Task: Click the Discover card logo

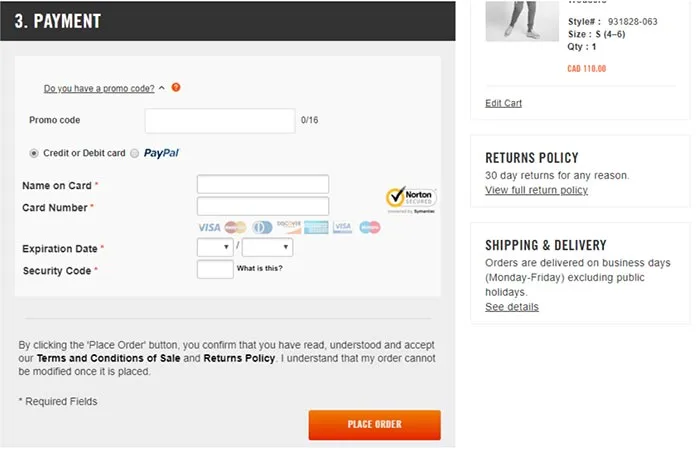Action: coord(289,227)
